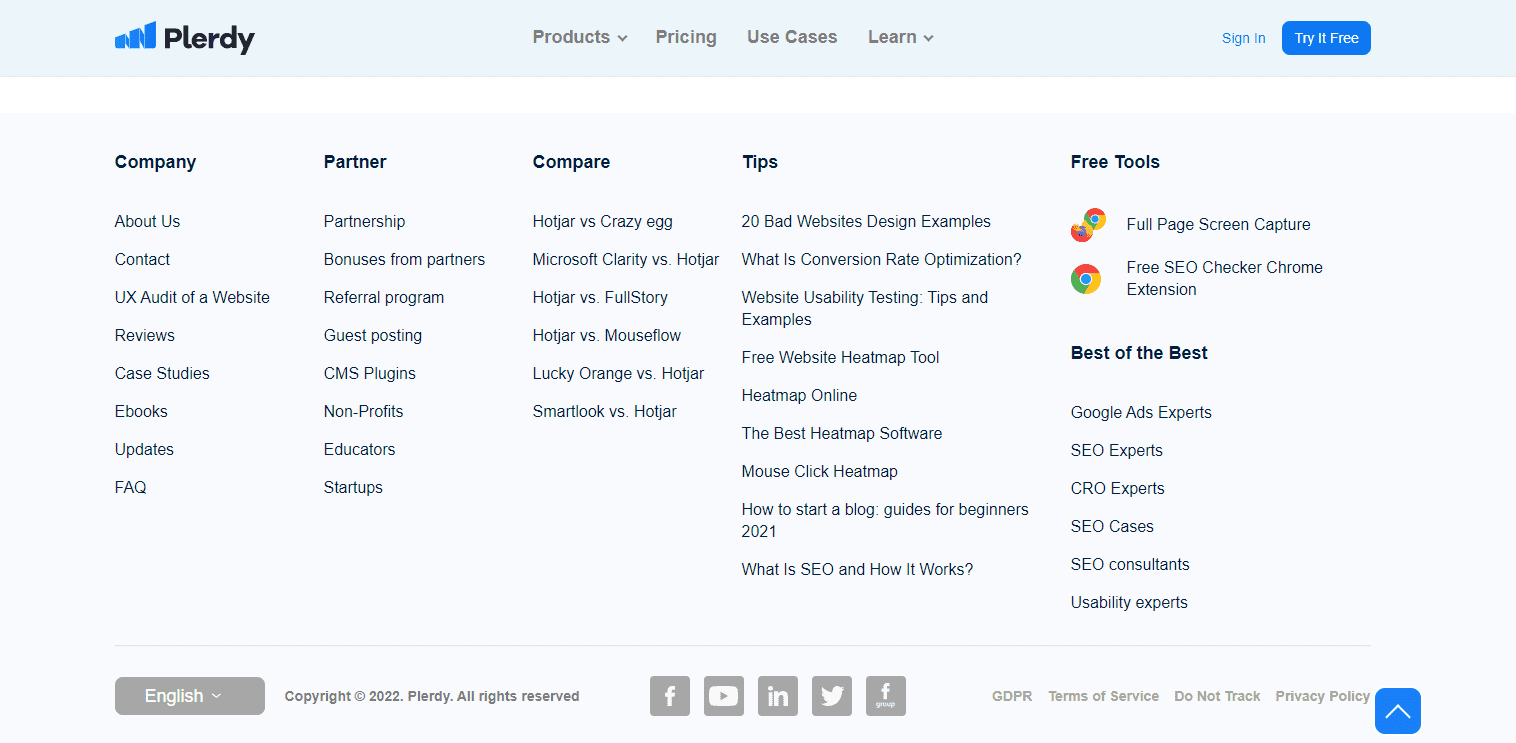The height and width of the screenshot is (743, 1516).
Task: Click the Sign In link
Action: pyautogui.click(x=1243, y=38)
